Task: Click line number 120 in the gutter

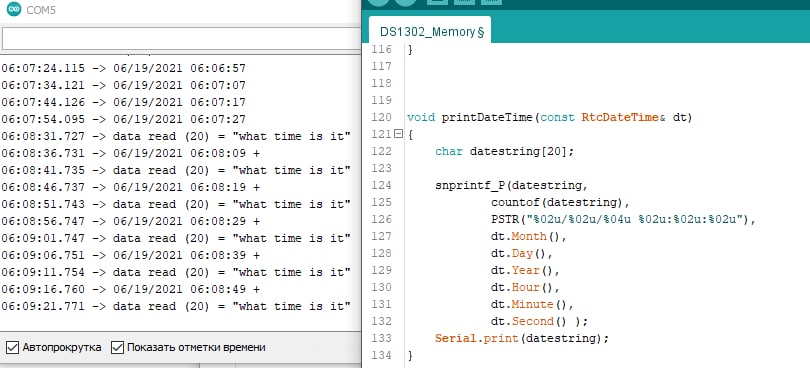Action: pos(382,117)
